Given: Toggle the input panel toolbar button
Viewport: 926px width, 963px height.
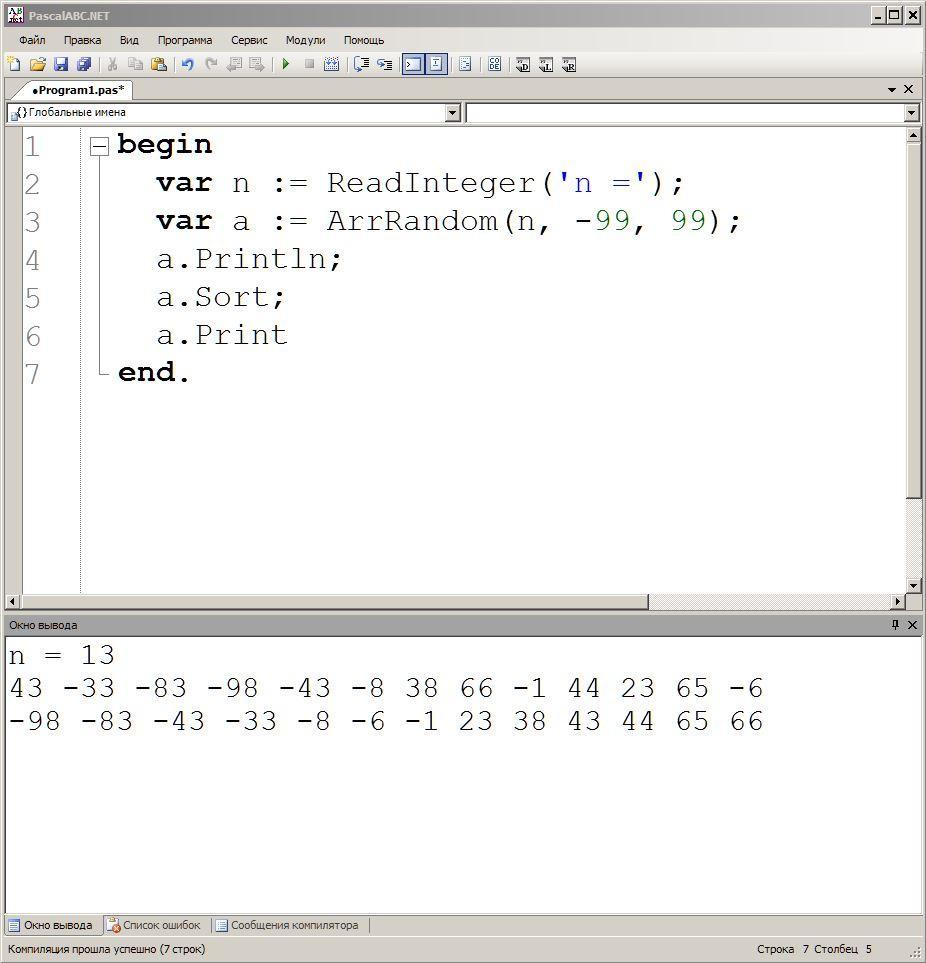Looking at the screenshot, I should pyautogui.click(x=436, y=64).
